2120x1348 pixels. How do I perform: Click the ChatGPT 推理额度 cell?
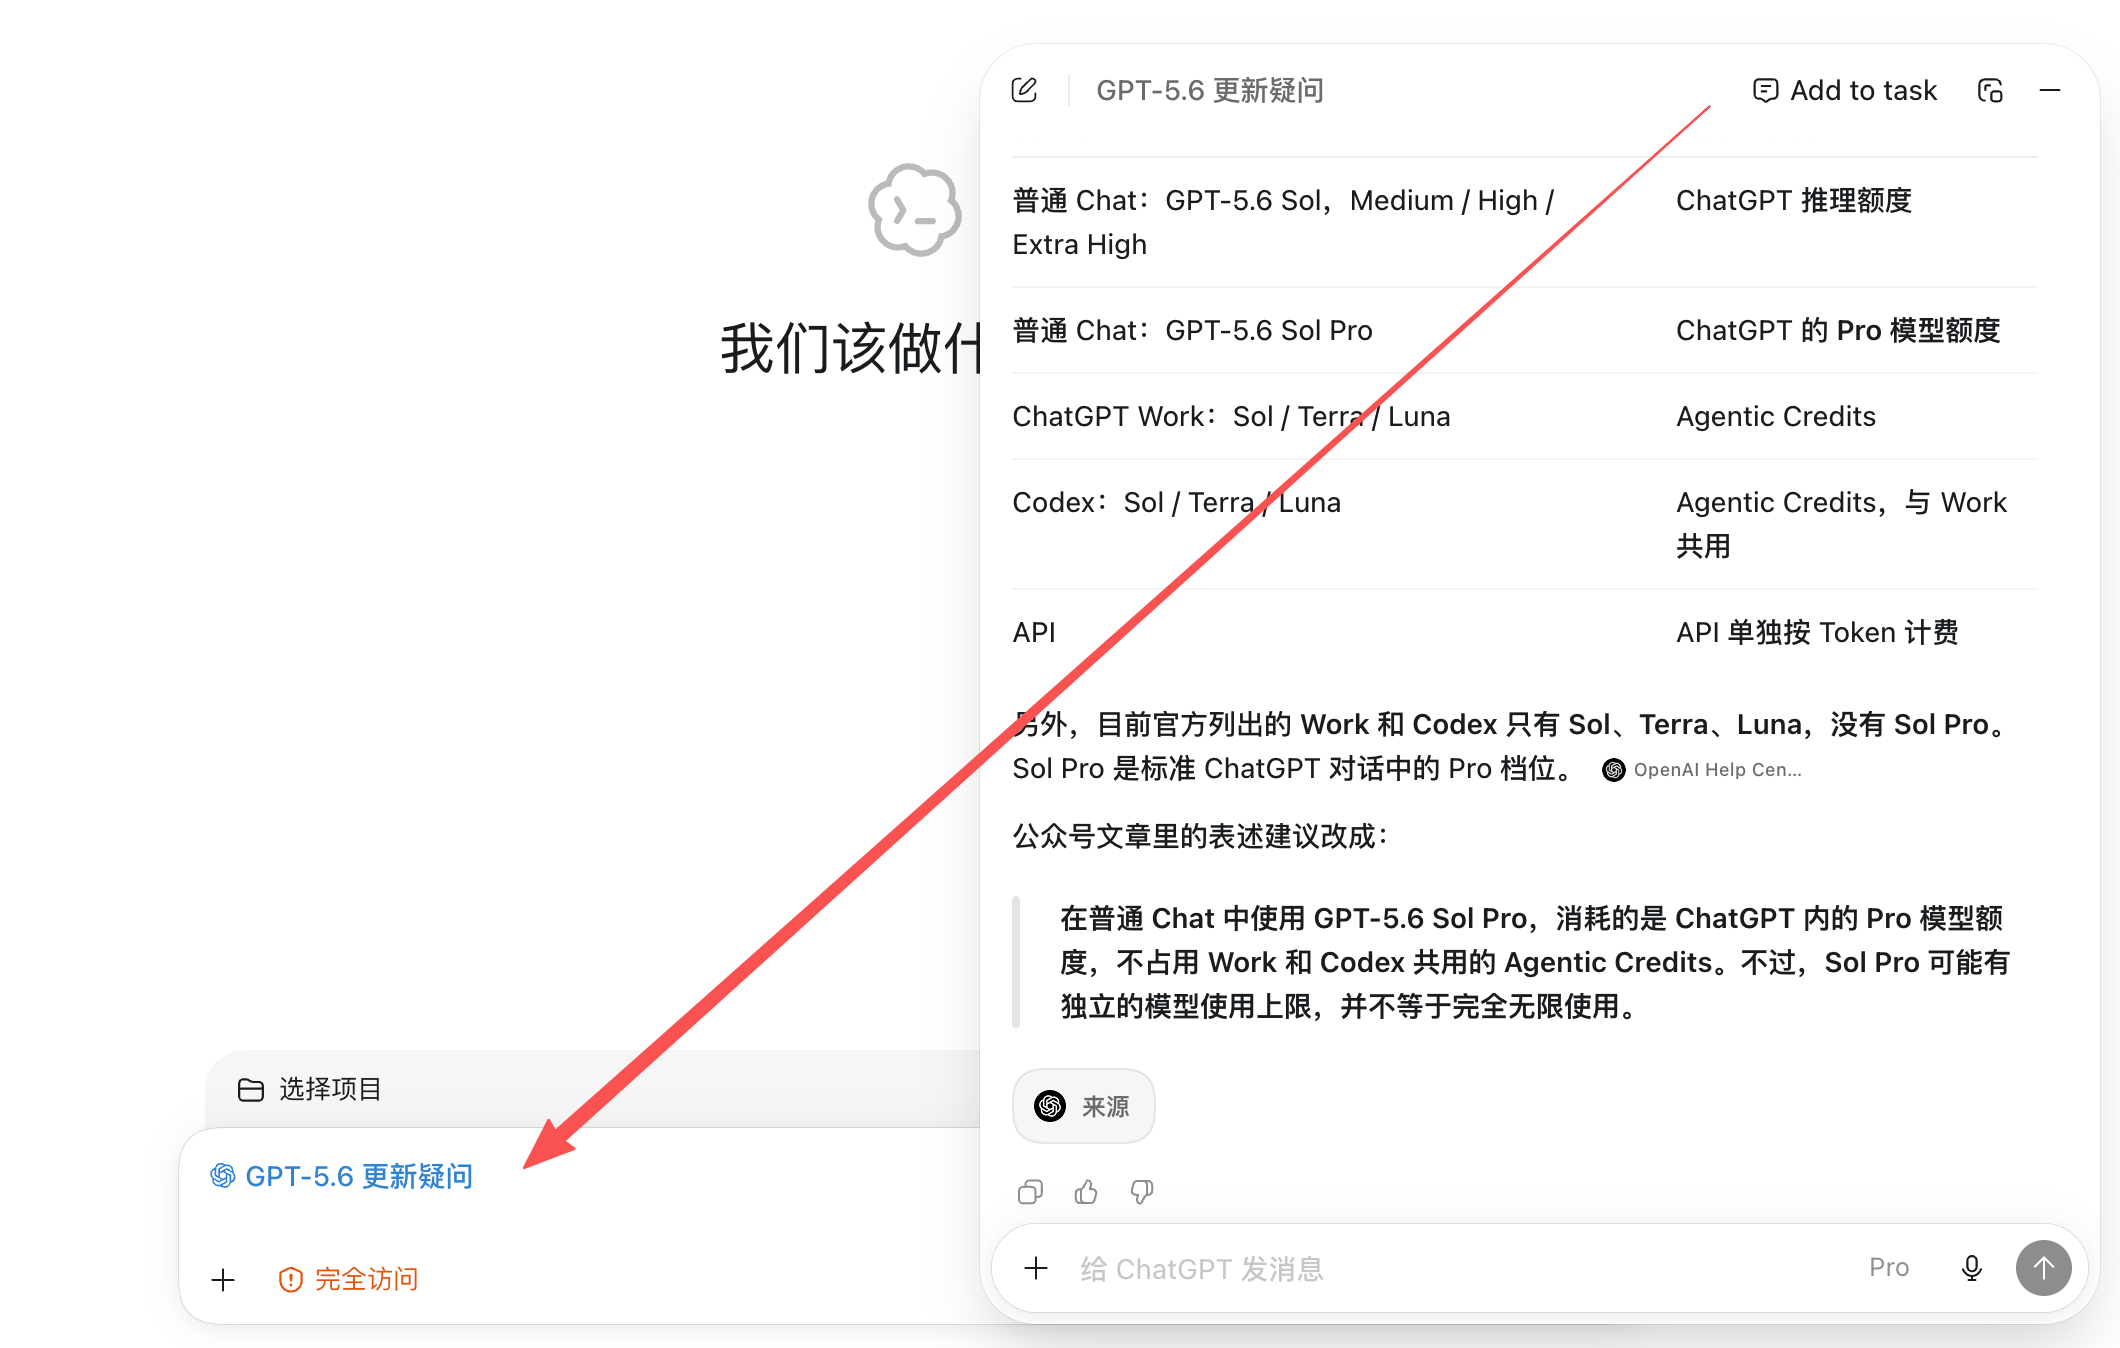1794,200
